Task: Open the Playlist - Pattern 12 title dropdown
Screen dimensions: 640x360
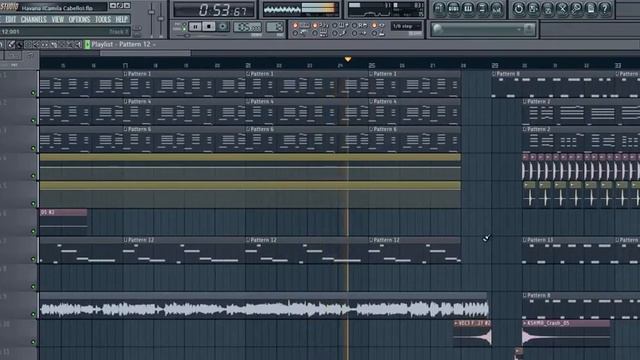Action: tap(123, 44)
